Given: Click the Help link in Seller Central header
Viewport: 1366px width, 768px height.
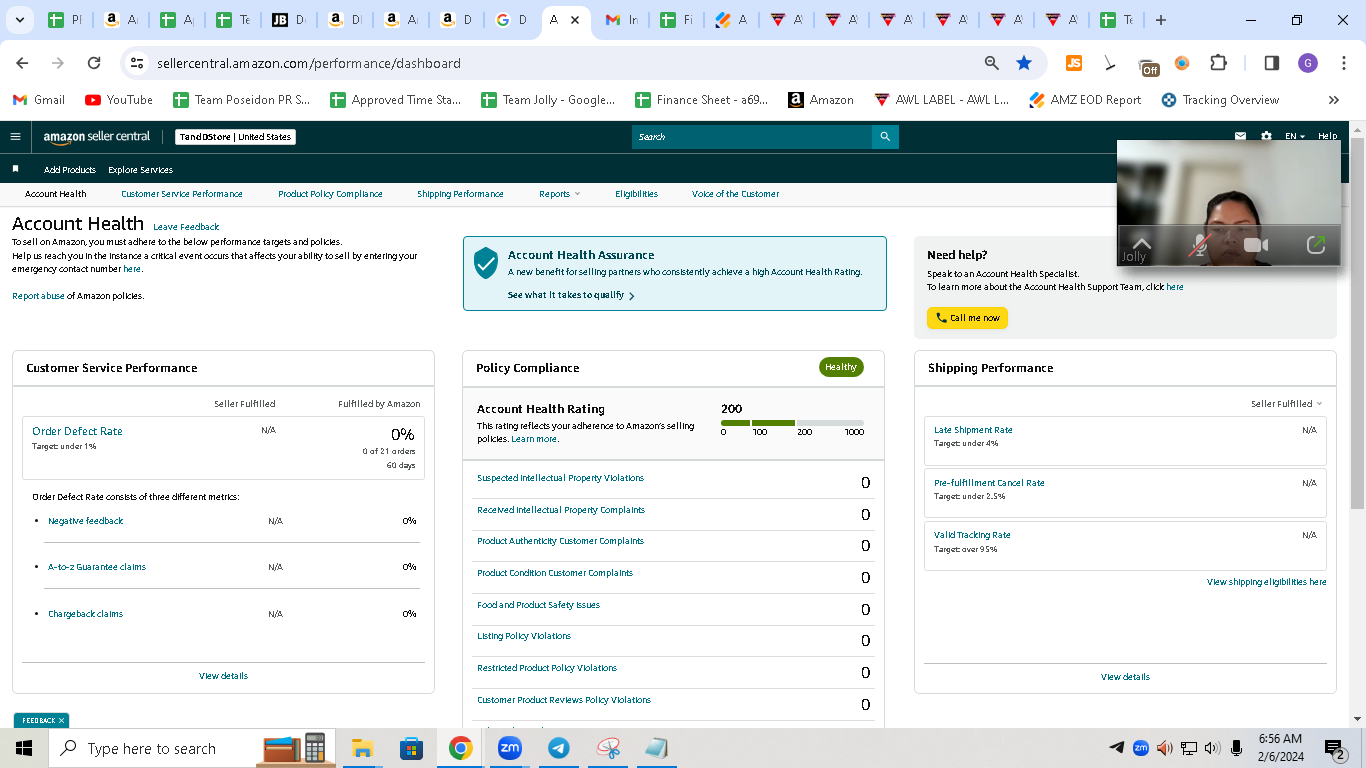Looking at the screenshot, I should point(1327,136).
